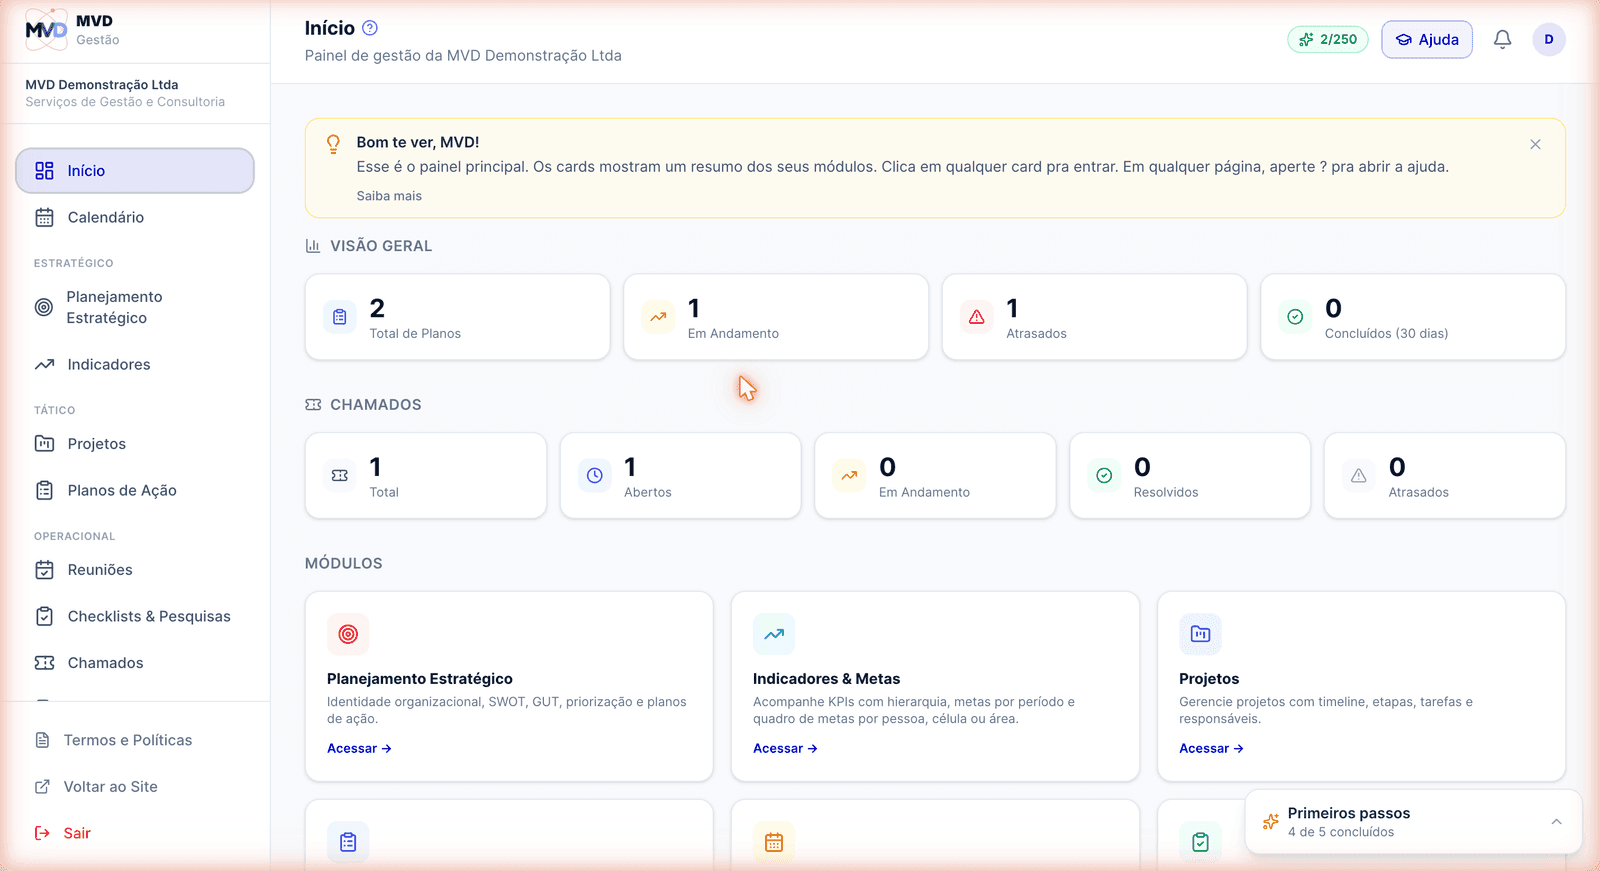Click the Primeiros passos sparkle icon
Image resolution: width=1600 pixels, height=871 pixels.
coord(1271,822)
